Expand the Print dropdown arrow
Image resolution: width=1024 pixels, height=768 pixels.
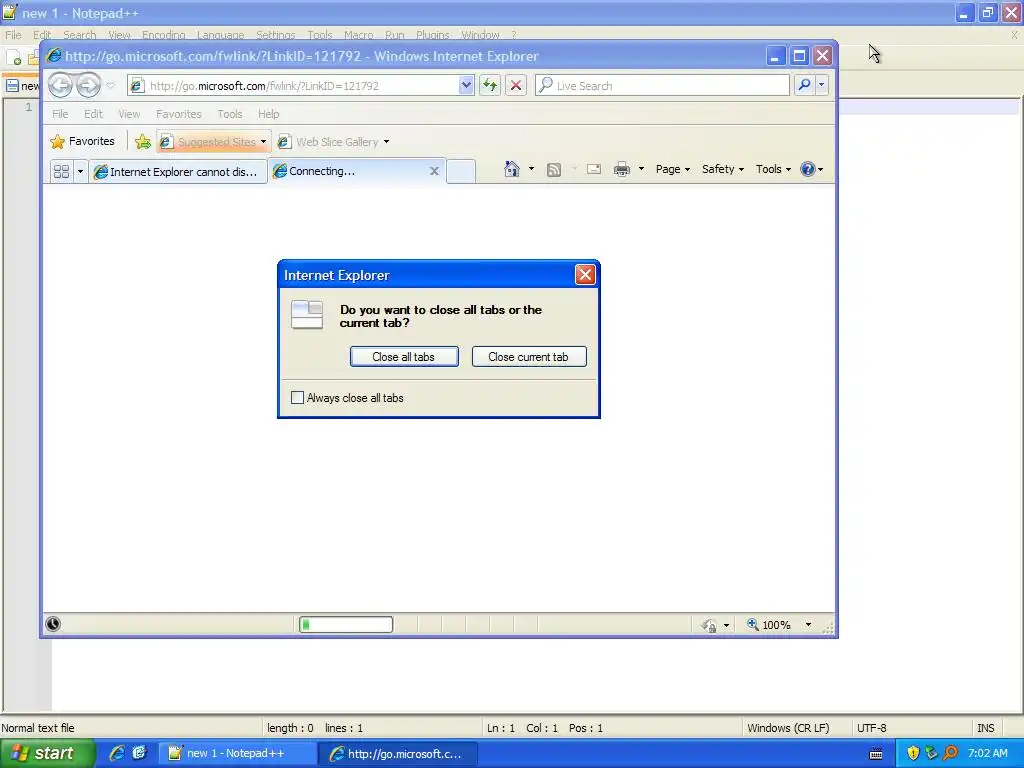(x=641, y=169)
